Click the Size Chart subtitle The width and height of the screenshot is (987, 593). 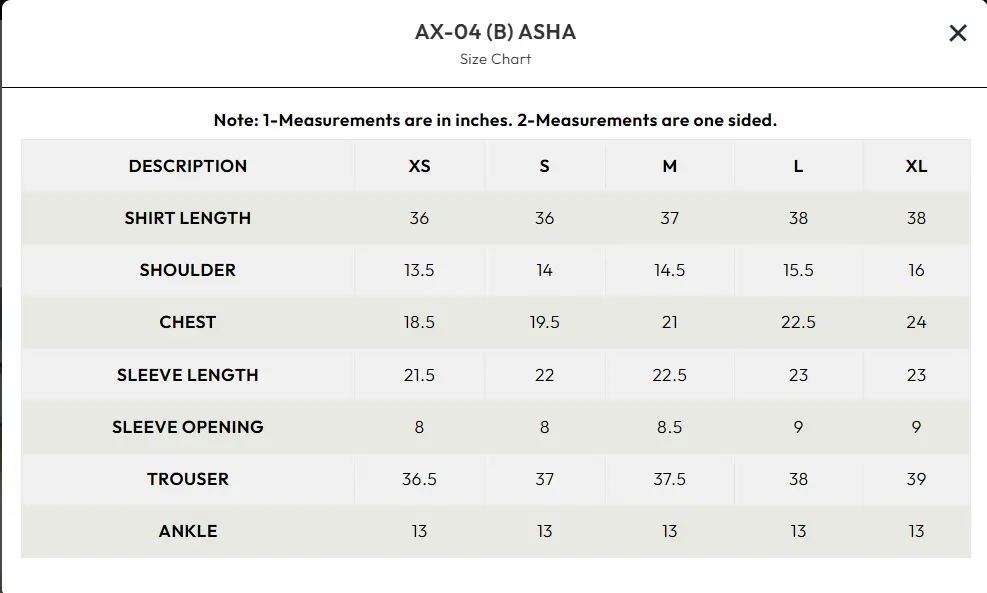493,59
